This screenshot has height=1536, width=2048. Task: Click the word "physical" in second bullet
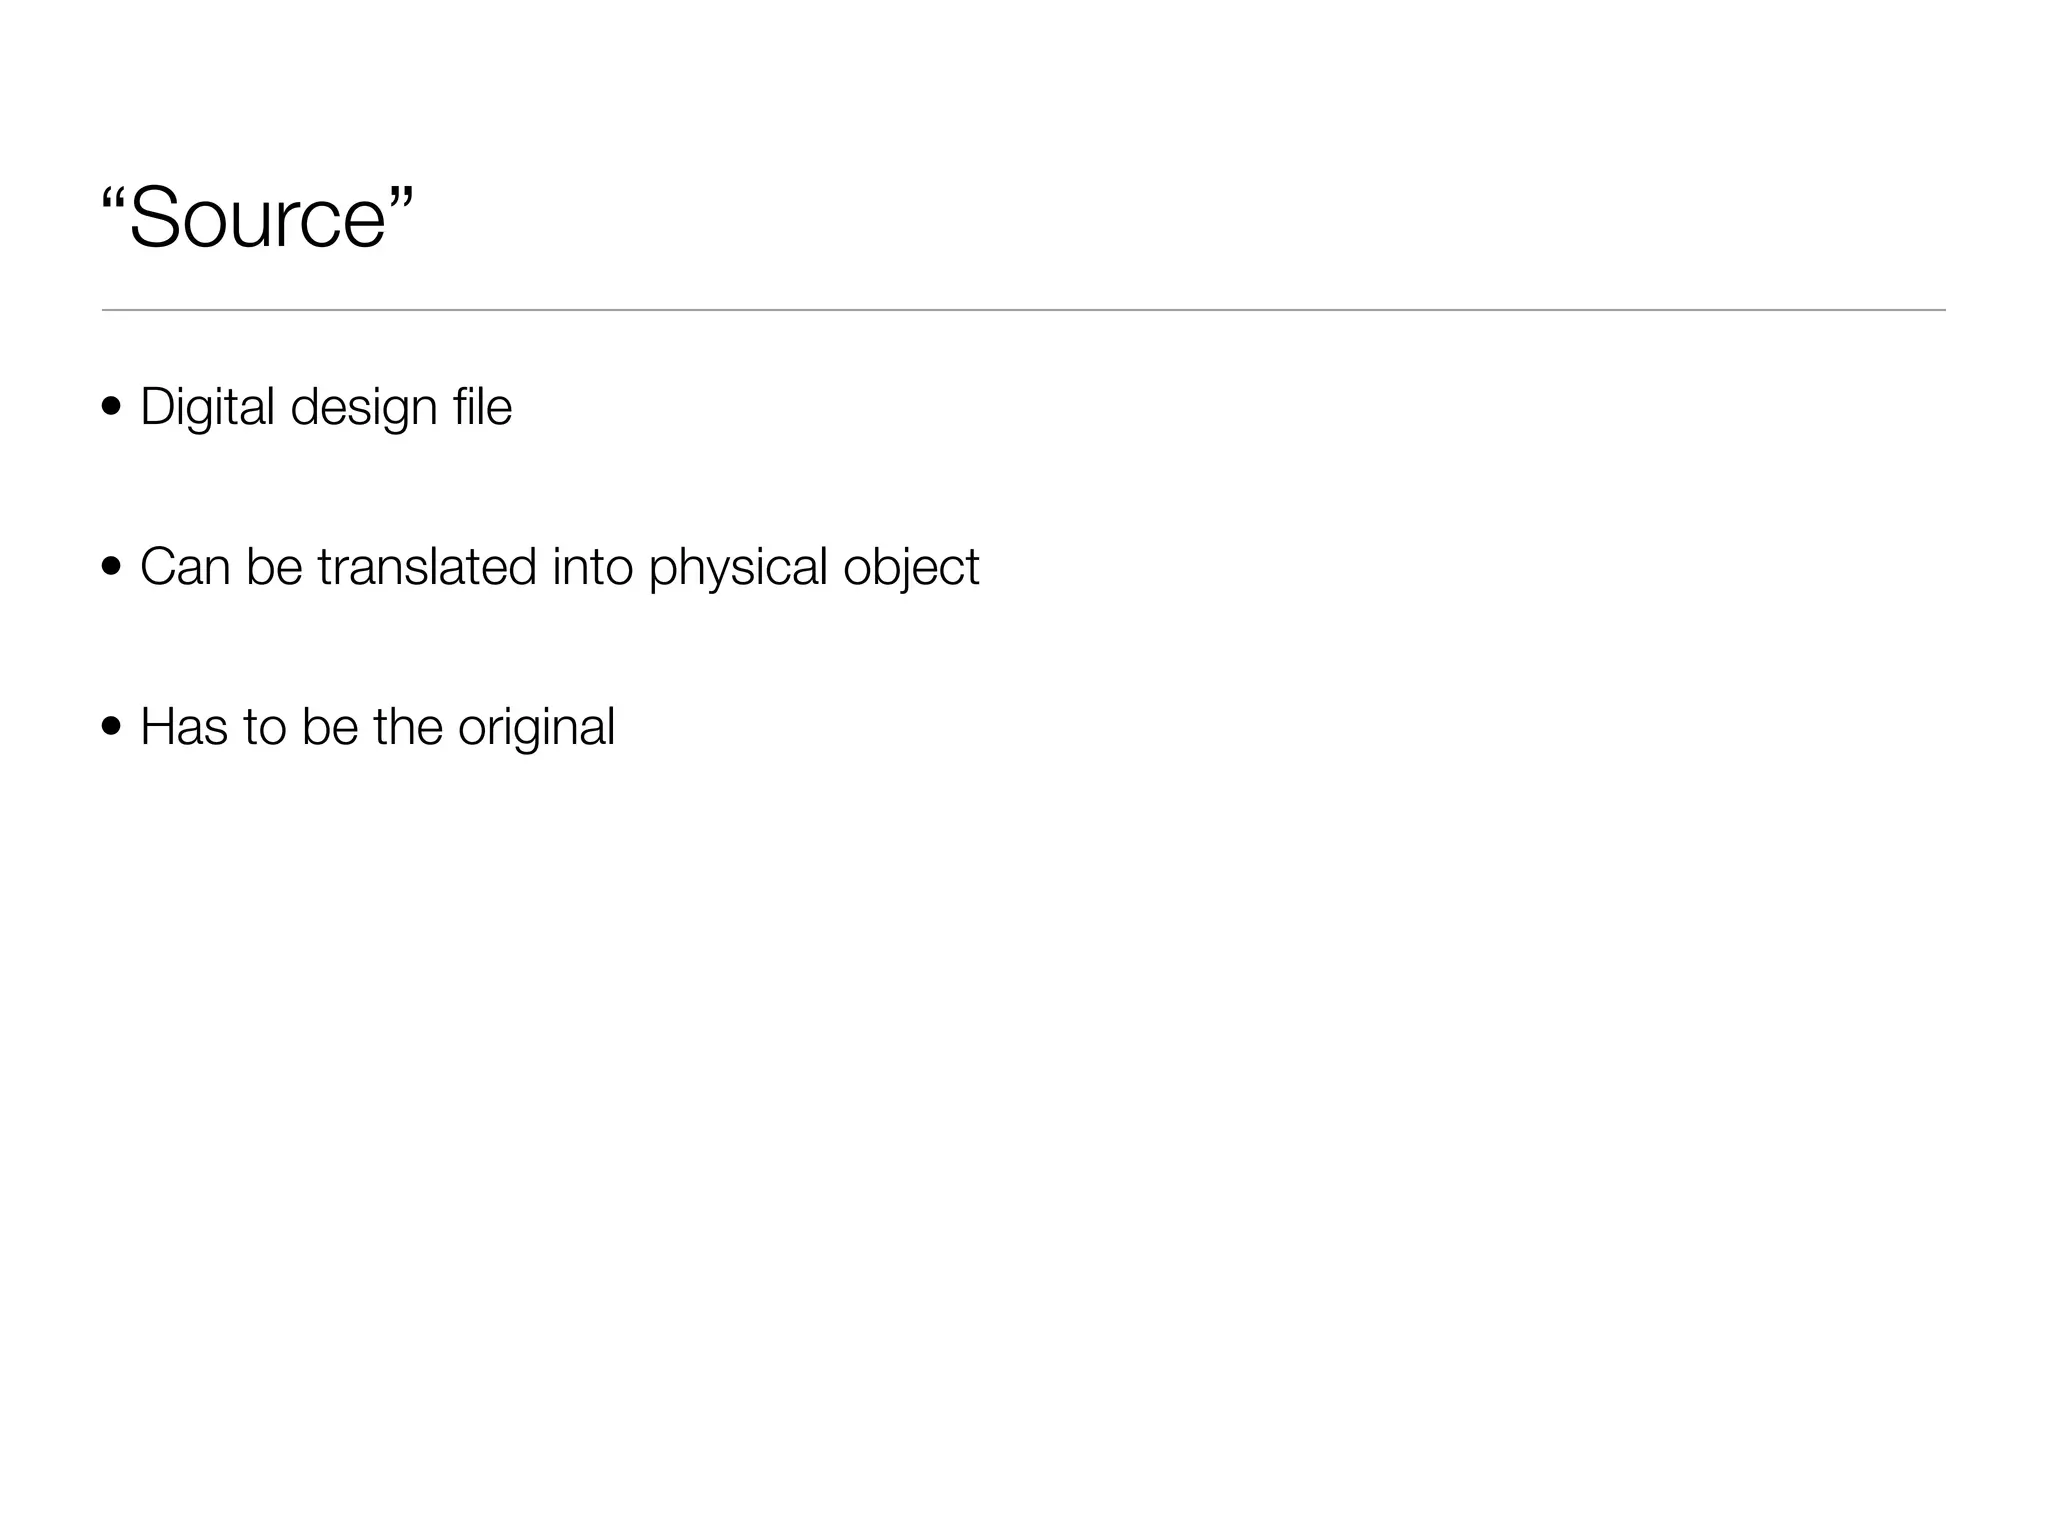tap(738, 567)
